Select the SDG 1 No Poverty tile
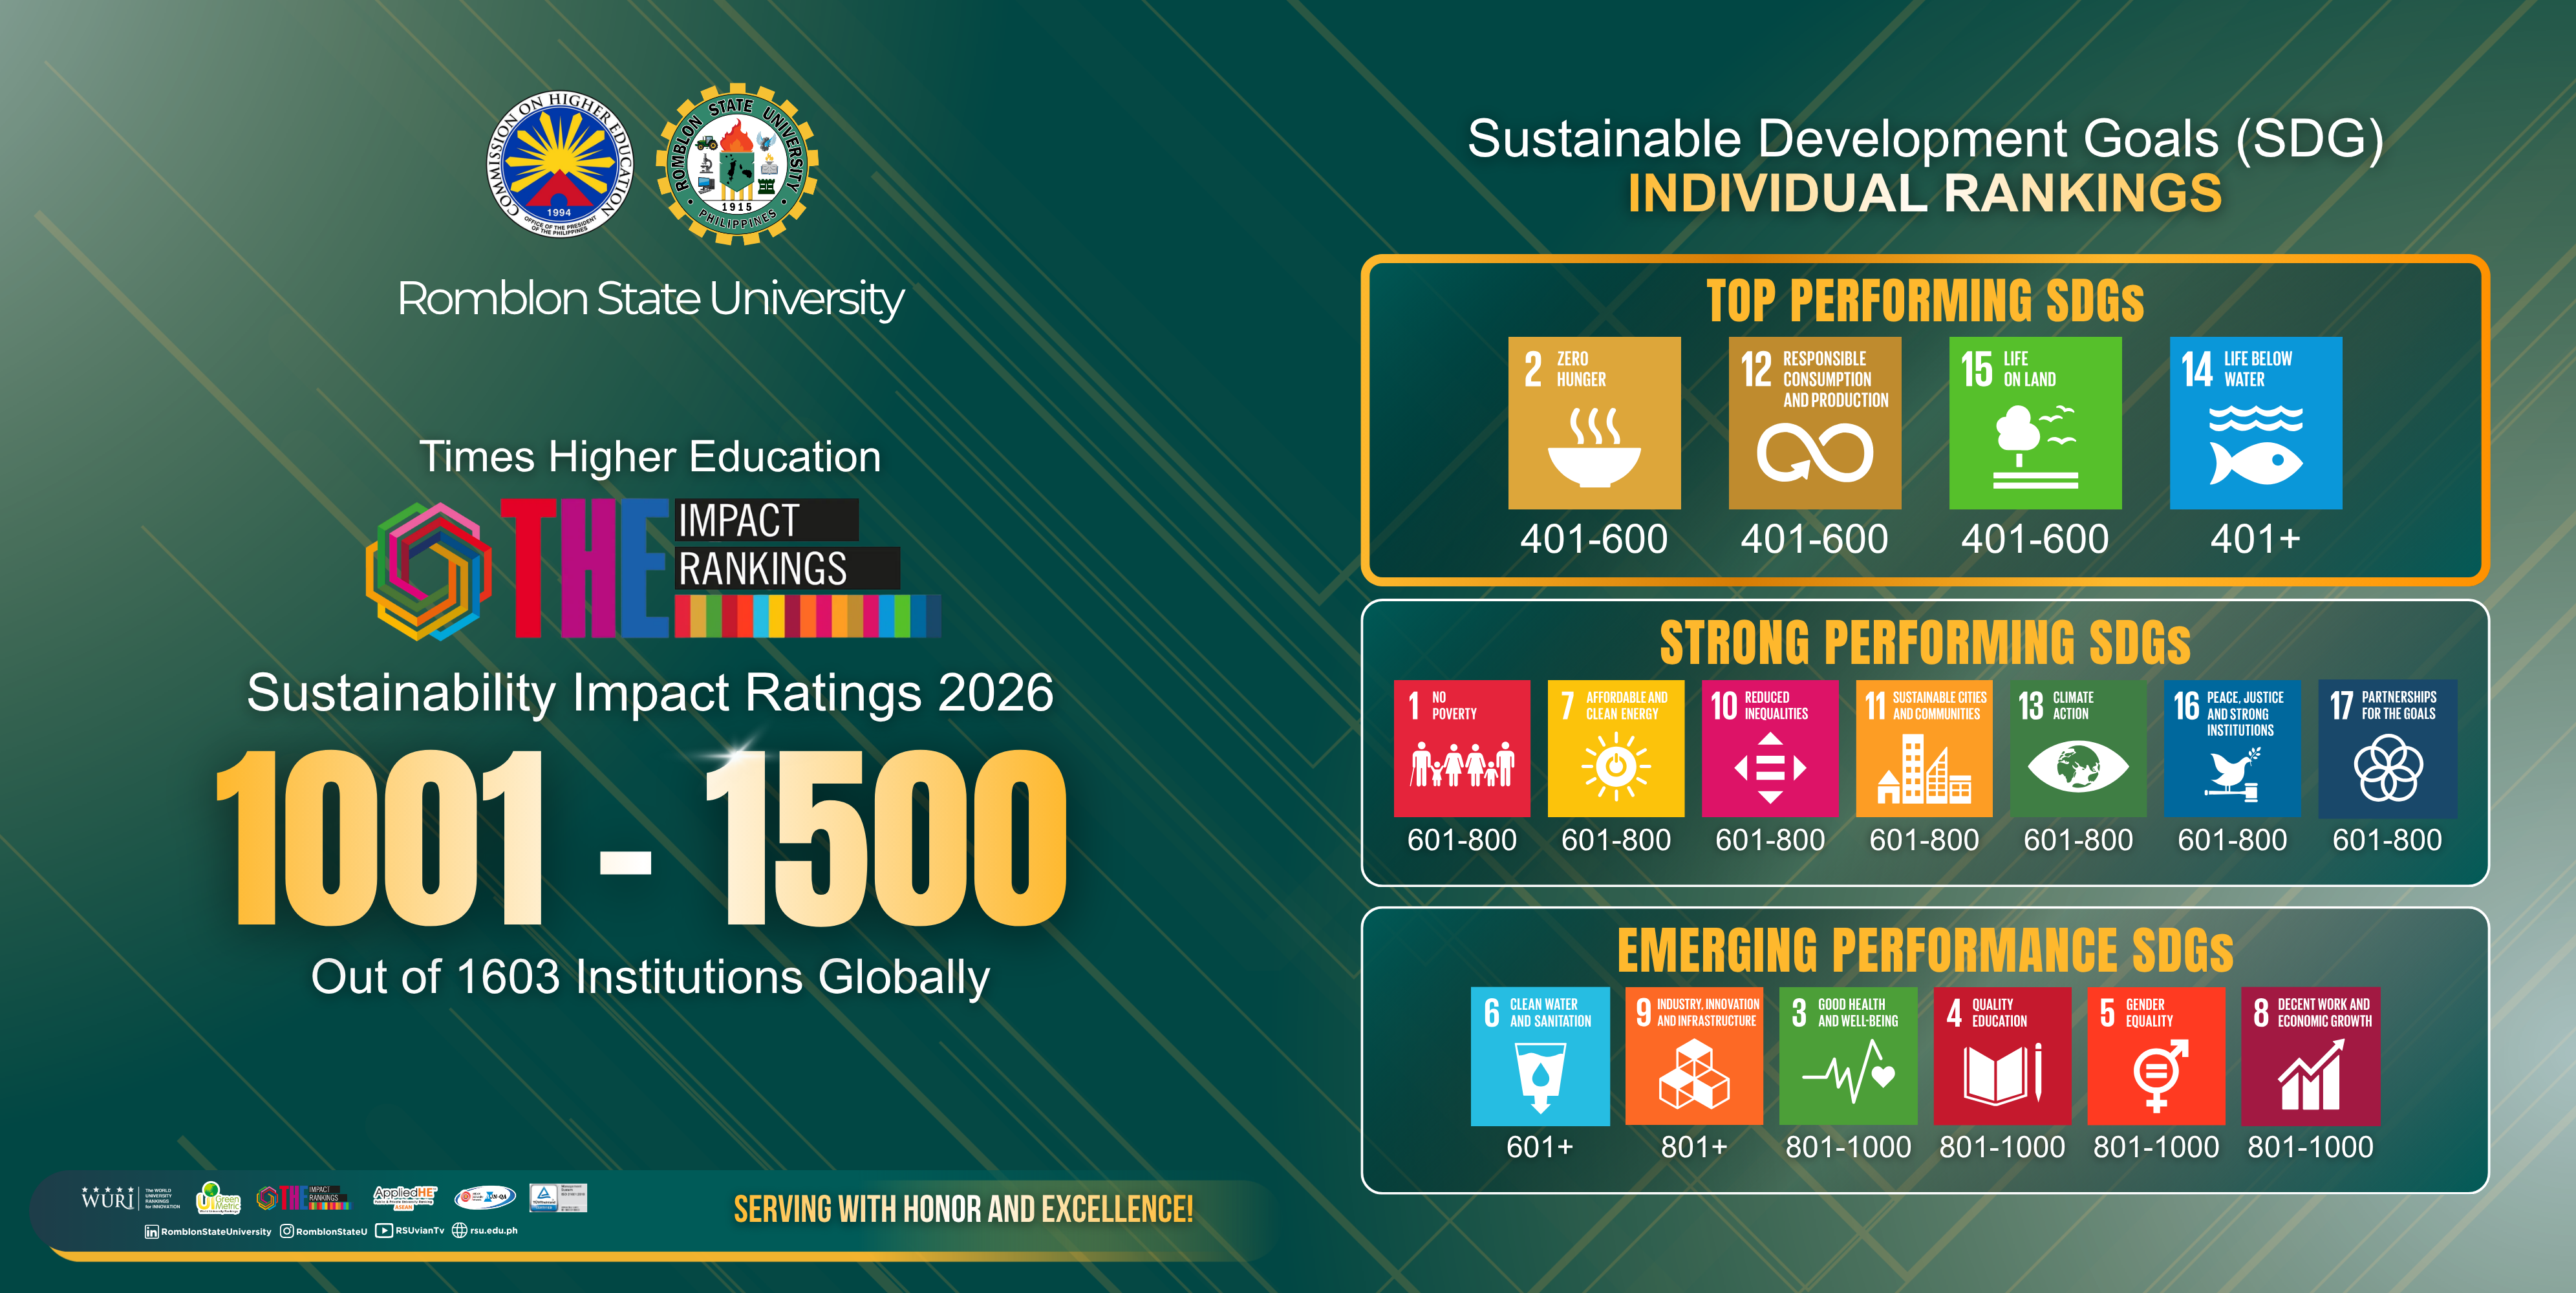 1462,749
